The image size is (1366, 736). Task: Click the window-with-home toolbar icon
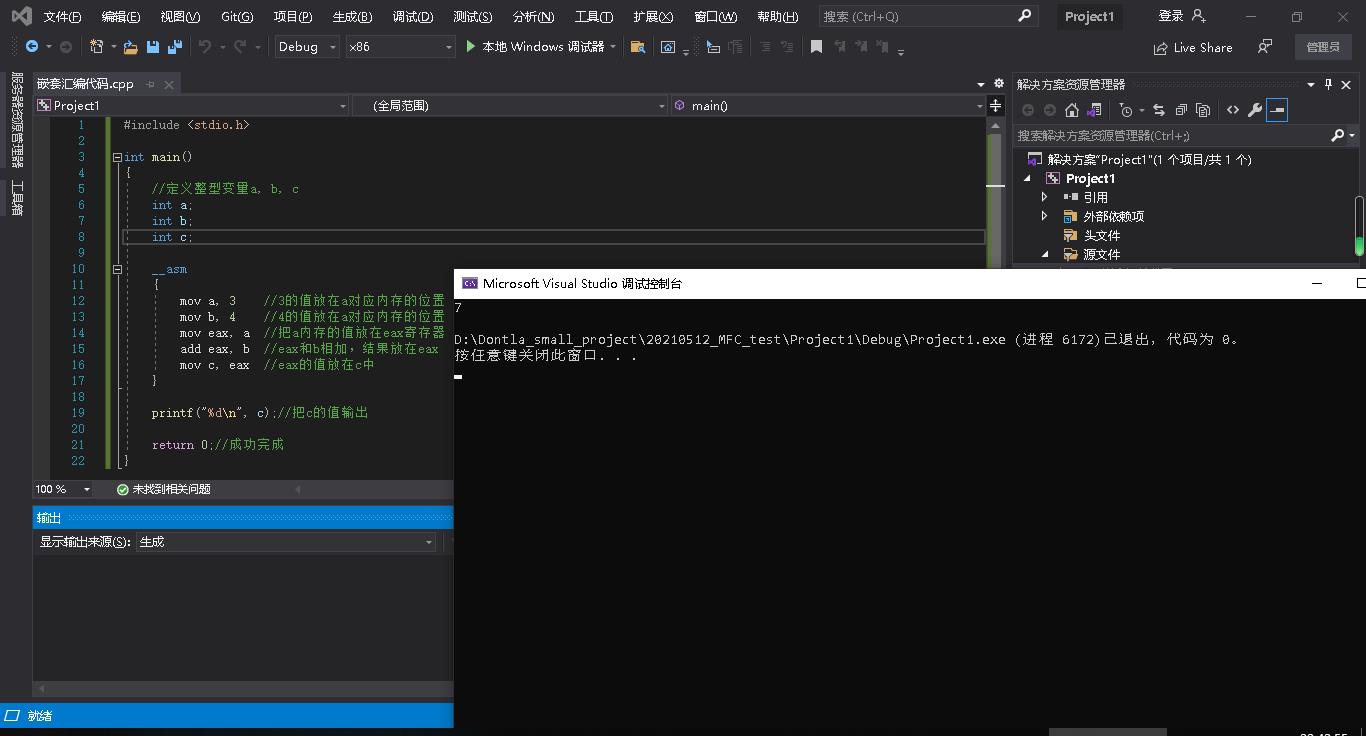point(668,47)
